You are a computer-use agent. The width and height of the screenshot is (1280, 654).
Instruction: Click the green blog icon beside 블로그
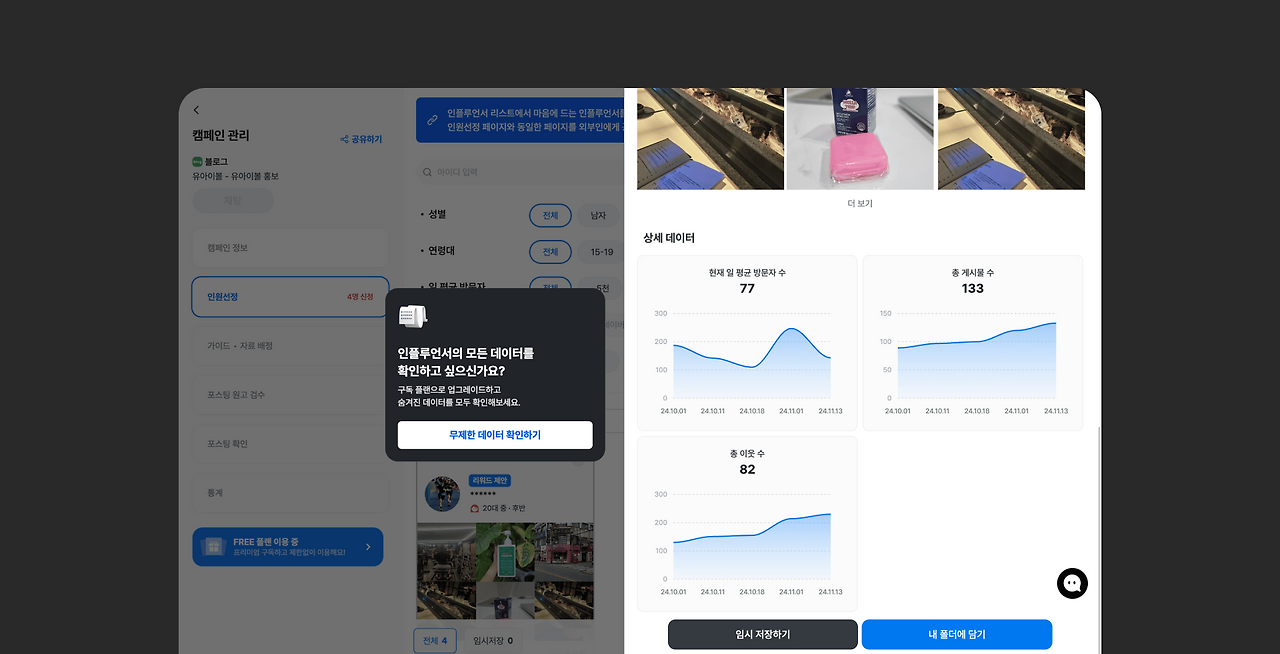198,161
